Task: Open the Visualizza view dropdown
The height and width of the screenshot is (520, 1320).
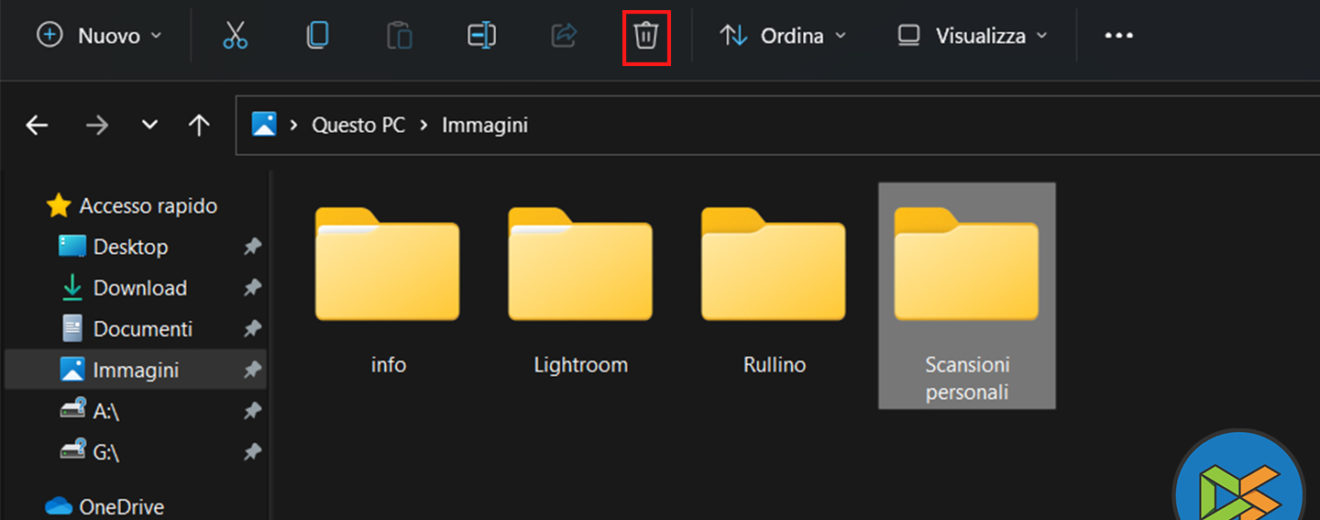Action: 972,36
